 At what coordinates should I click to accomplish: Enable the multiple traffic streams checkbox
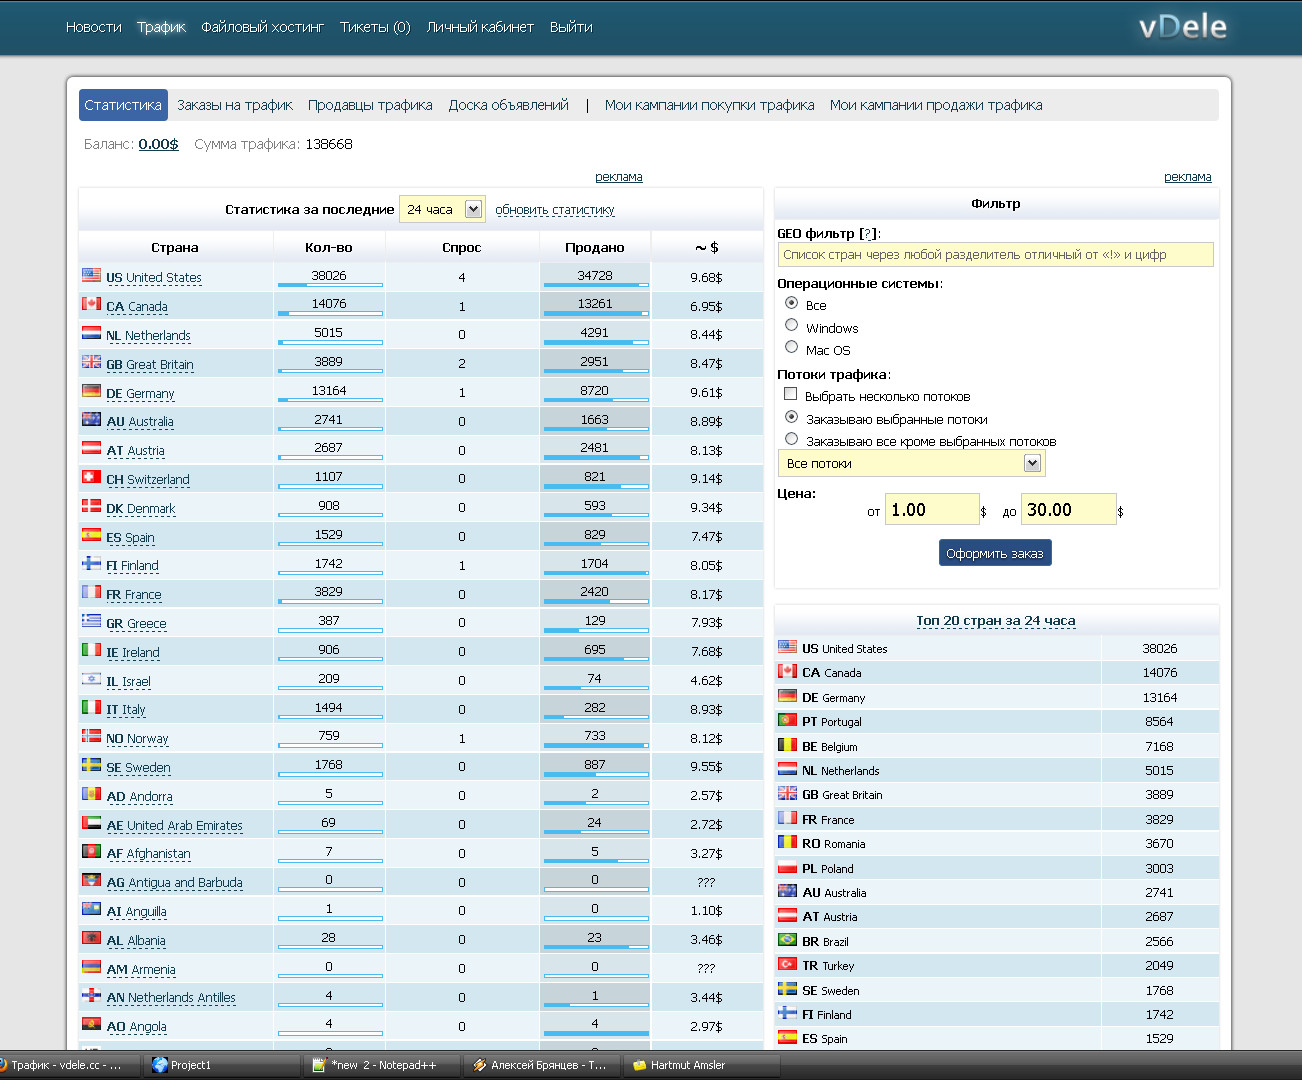click(790, 394)
